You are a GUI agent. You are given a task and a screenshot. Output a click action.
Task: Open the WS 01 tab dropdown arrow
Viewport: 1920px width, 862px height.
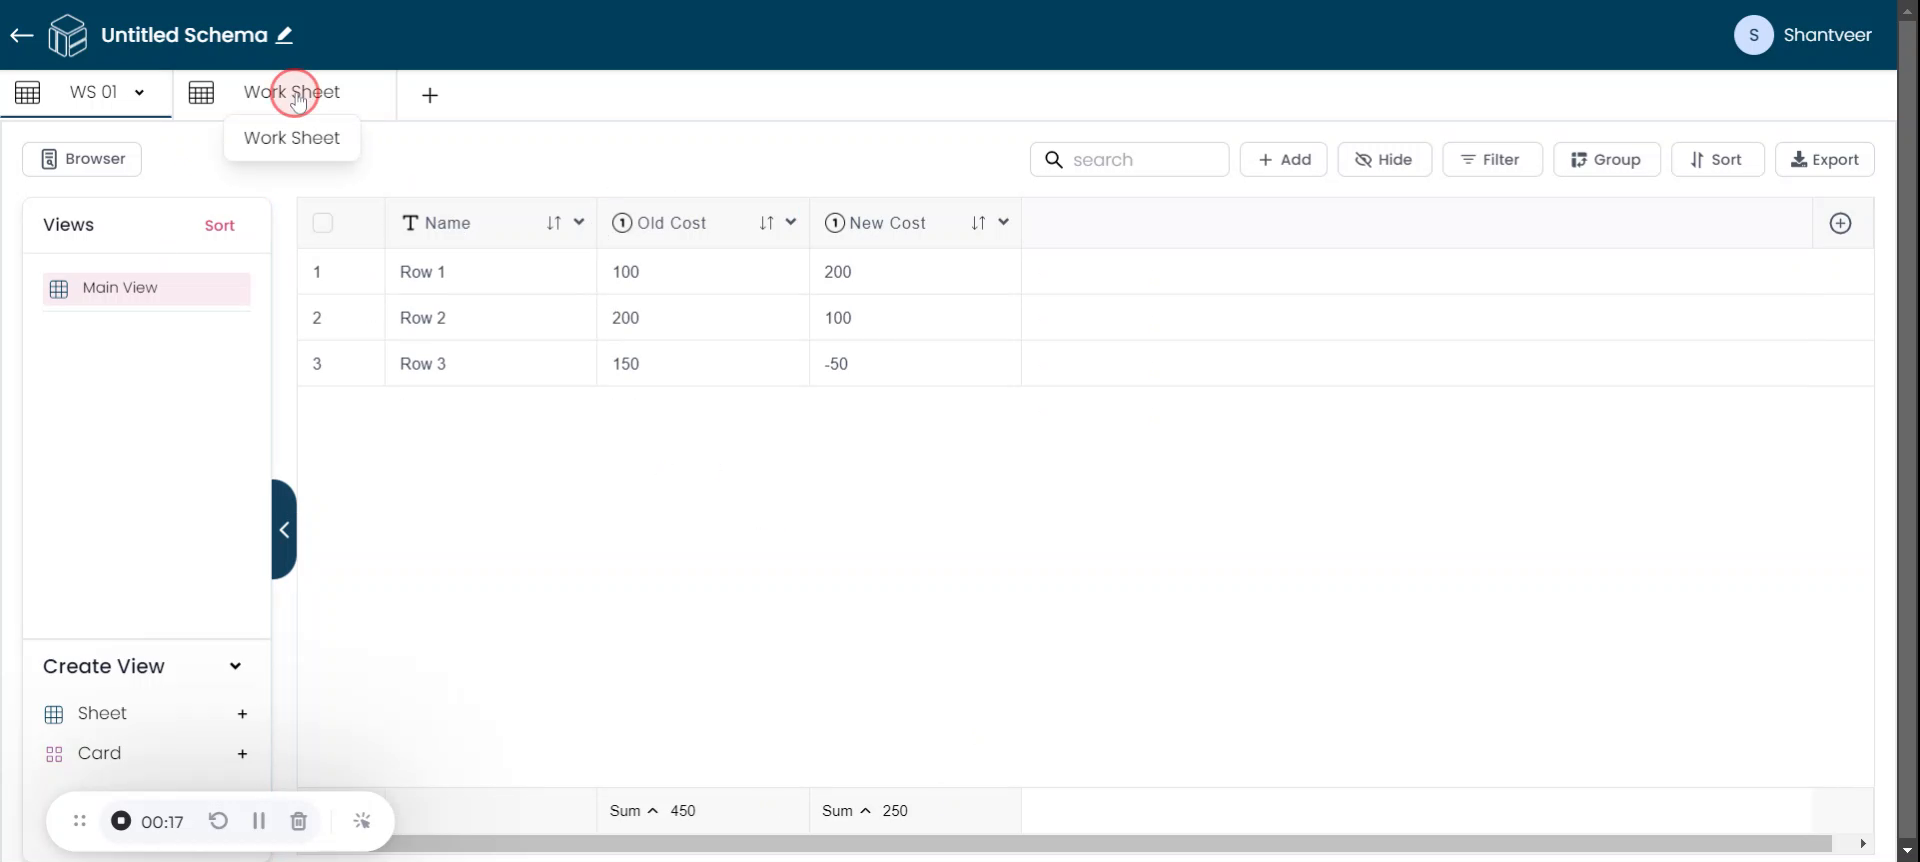[140, 93]
